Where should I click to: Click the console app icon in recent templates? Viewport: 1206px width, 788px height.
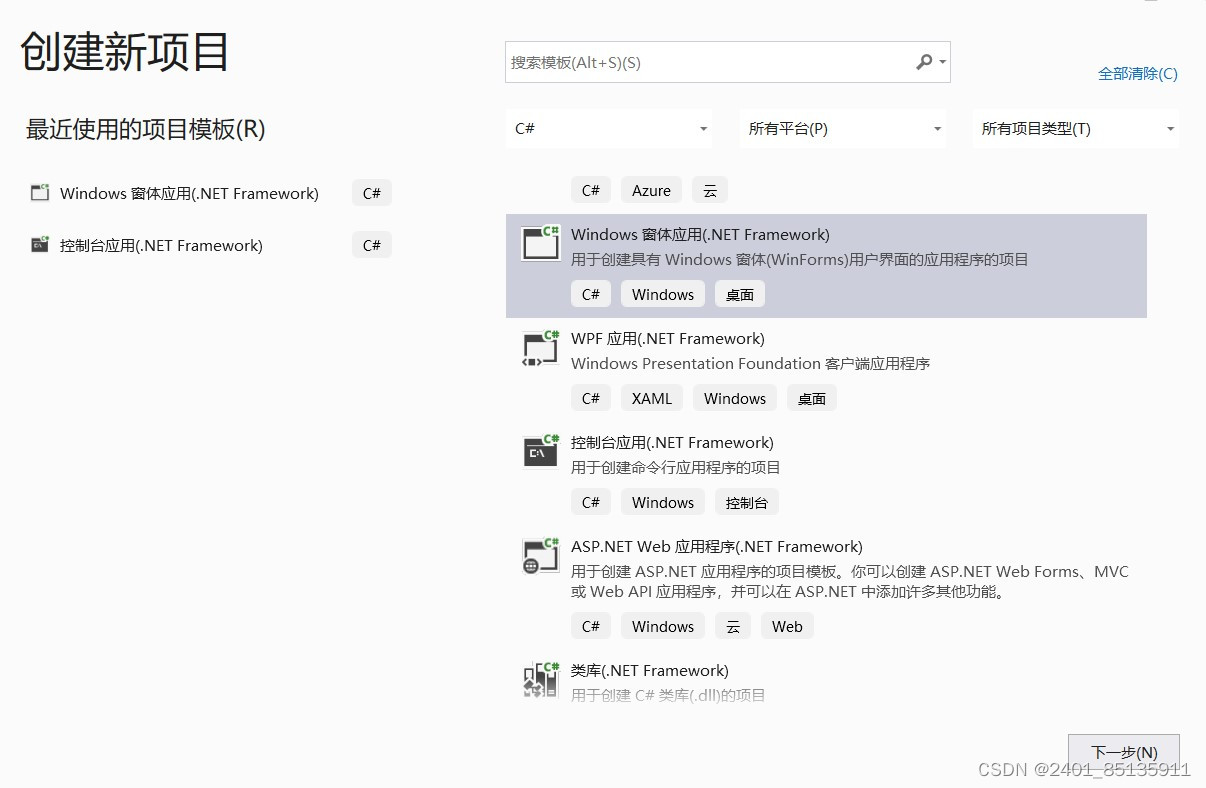tap(40, 245)
